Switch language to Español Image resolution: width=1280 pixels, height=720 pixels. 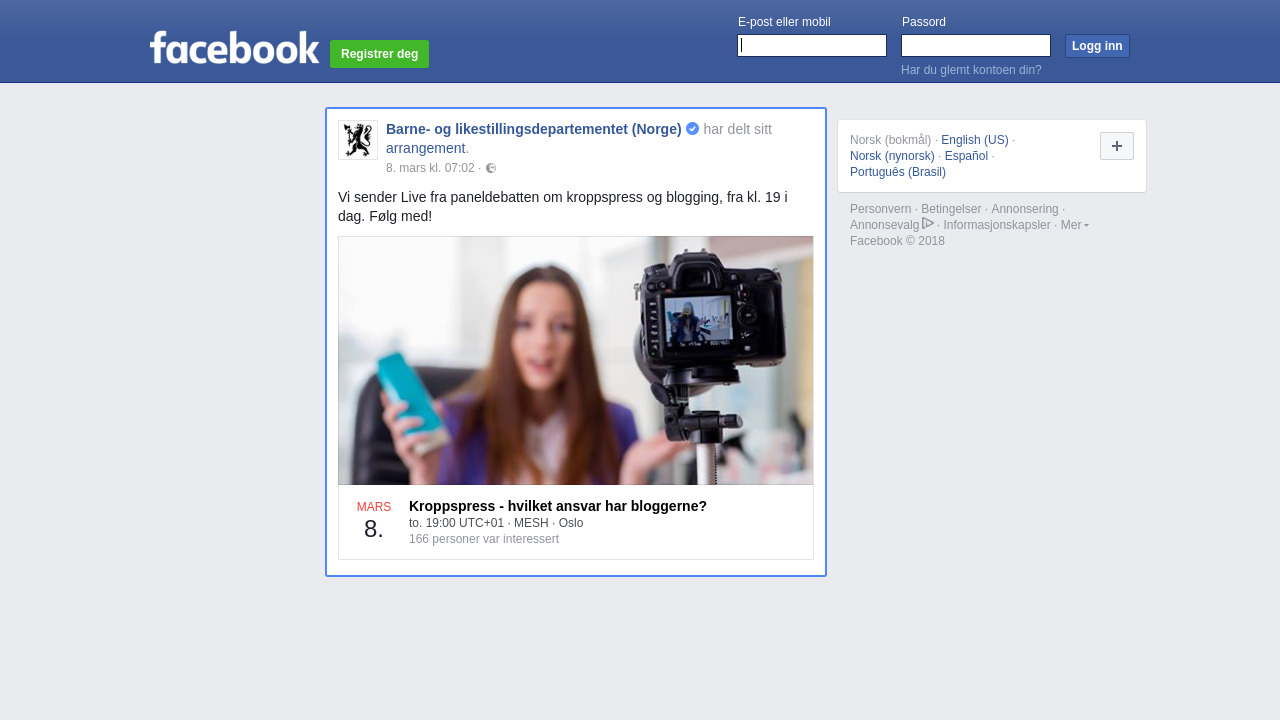click(966, 156)
